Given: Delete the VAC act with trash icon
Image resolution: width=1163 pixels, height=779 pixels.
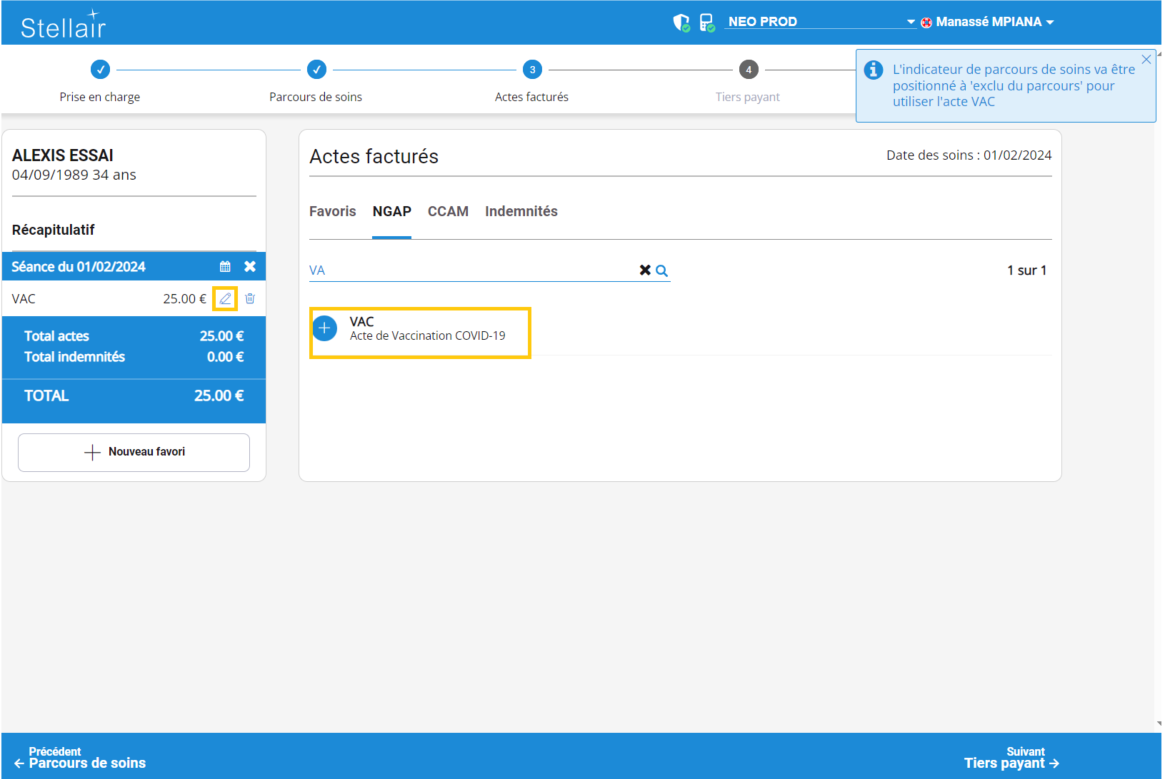Looking at the screenshot, I should click(250, 298).
